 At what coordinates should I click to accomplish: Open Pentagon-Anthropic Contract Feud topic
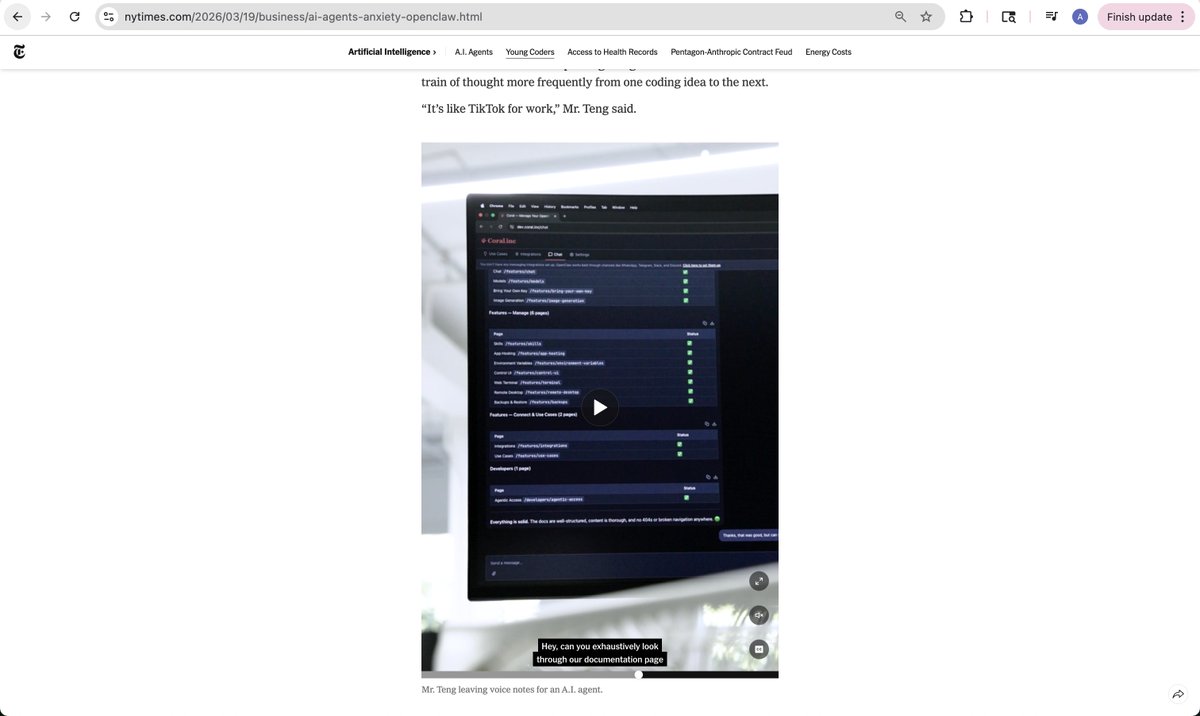coord(731,52)
